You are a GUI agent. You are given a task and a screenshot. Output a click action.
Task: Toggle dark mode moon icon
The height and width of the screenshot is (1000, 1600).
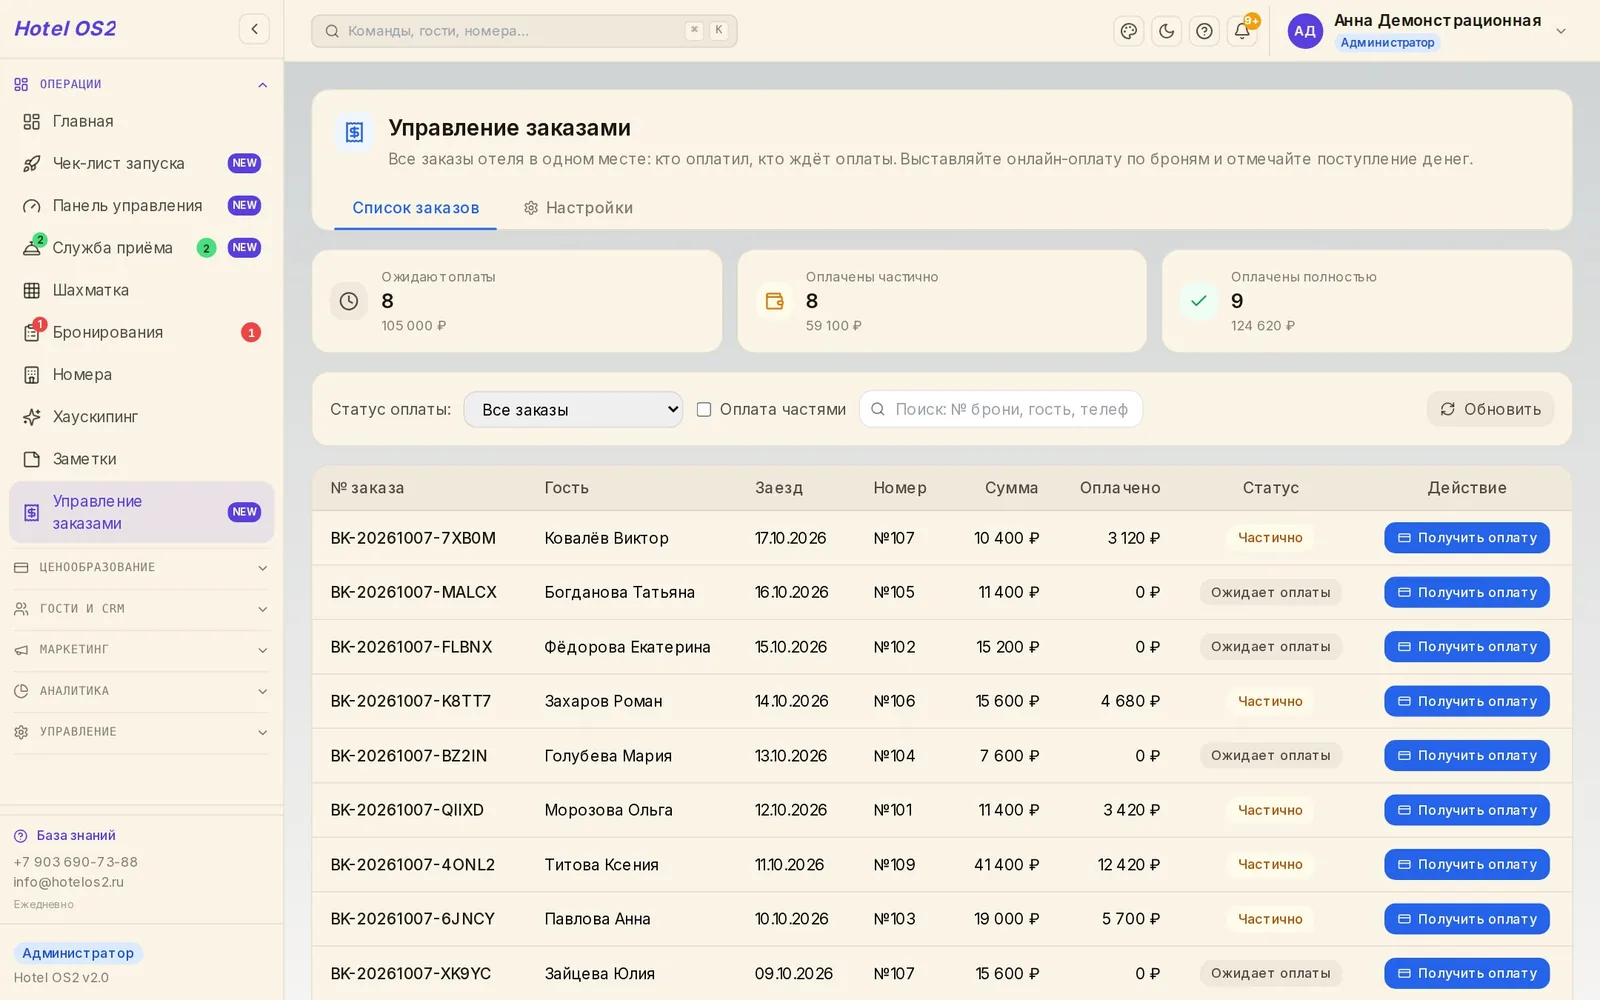[1166, 31]
